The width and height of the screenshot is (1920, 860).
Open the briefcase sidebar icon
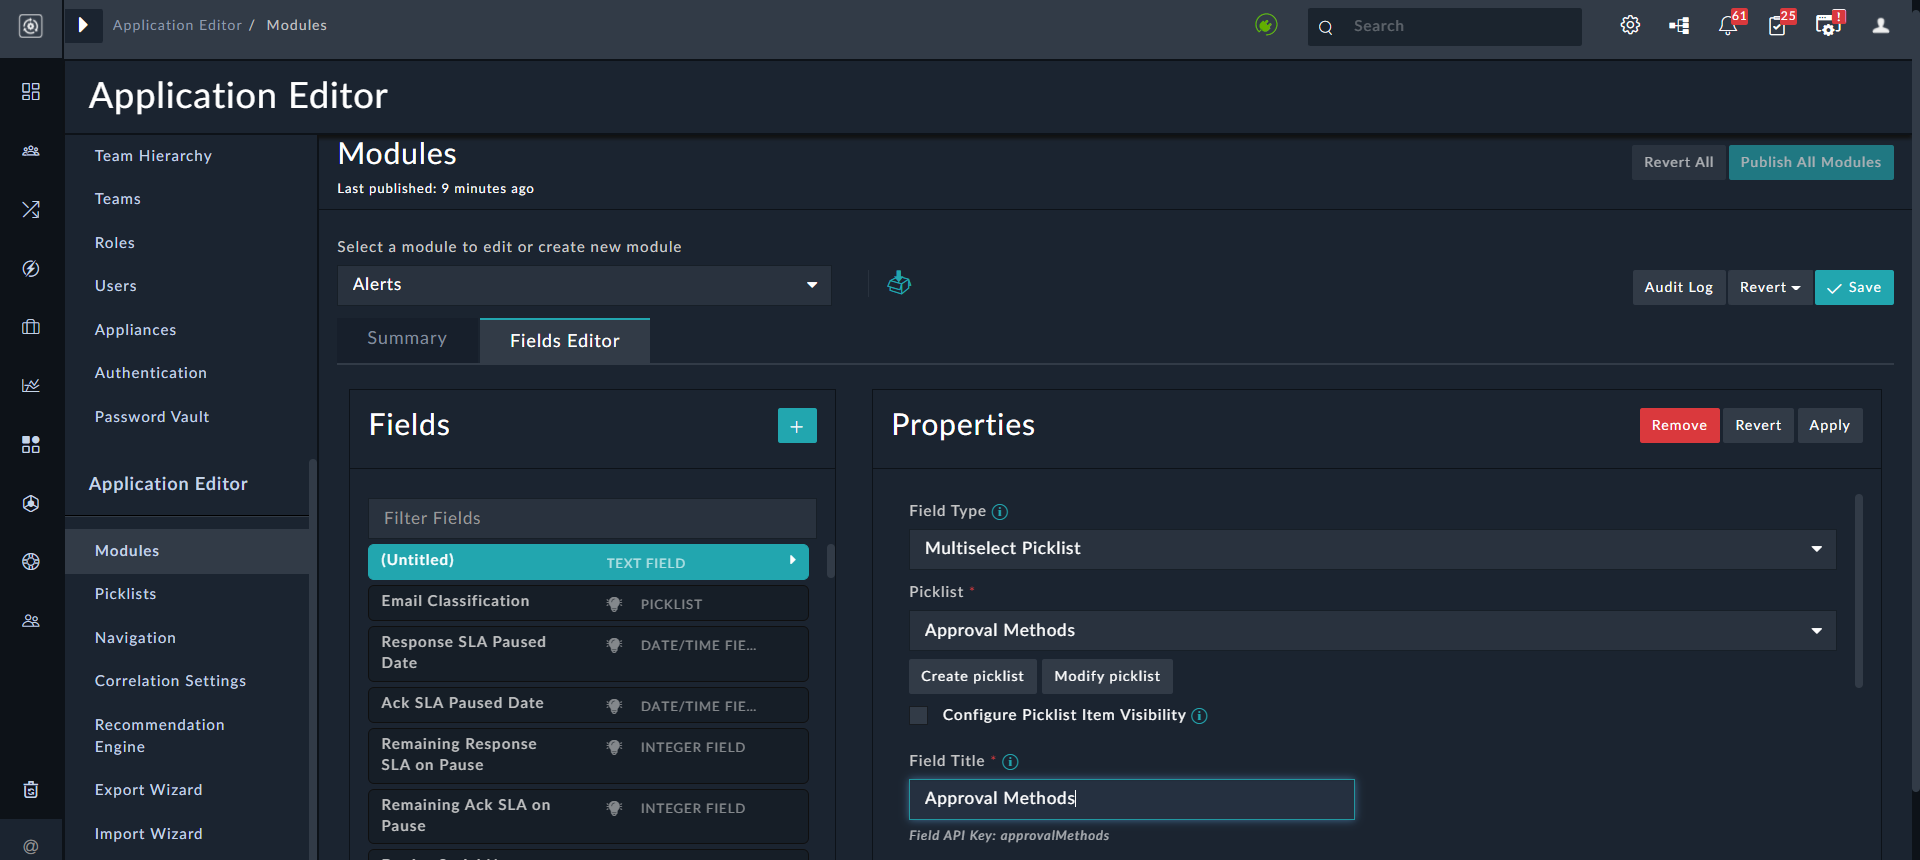[x=31, y=327]
